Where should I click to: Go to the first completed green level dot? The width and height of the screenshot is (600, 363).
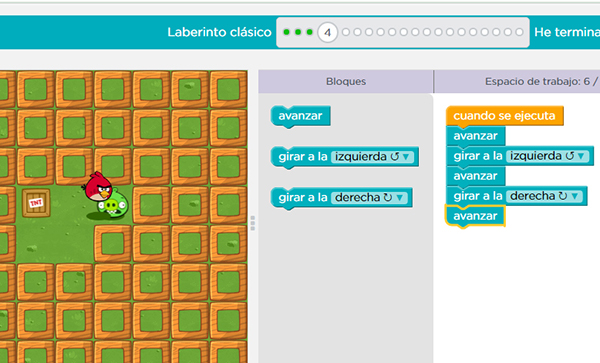(x=286, y=32)
